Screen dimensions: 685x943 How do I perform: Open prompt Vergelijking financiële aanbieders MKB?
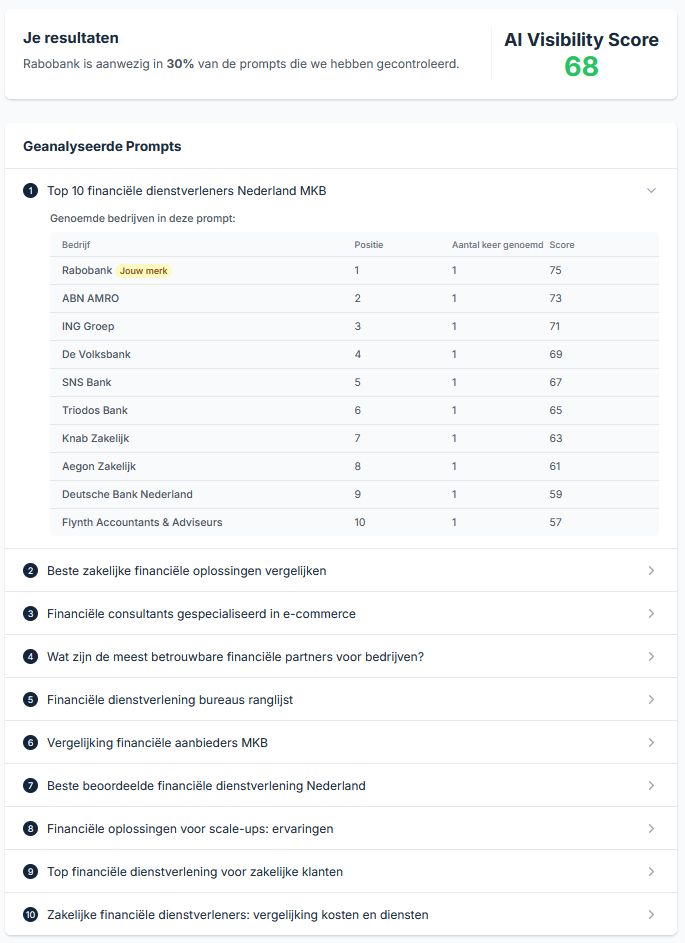click(x=158, y=743)
